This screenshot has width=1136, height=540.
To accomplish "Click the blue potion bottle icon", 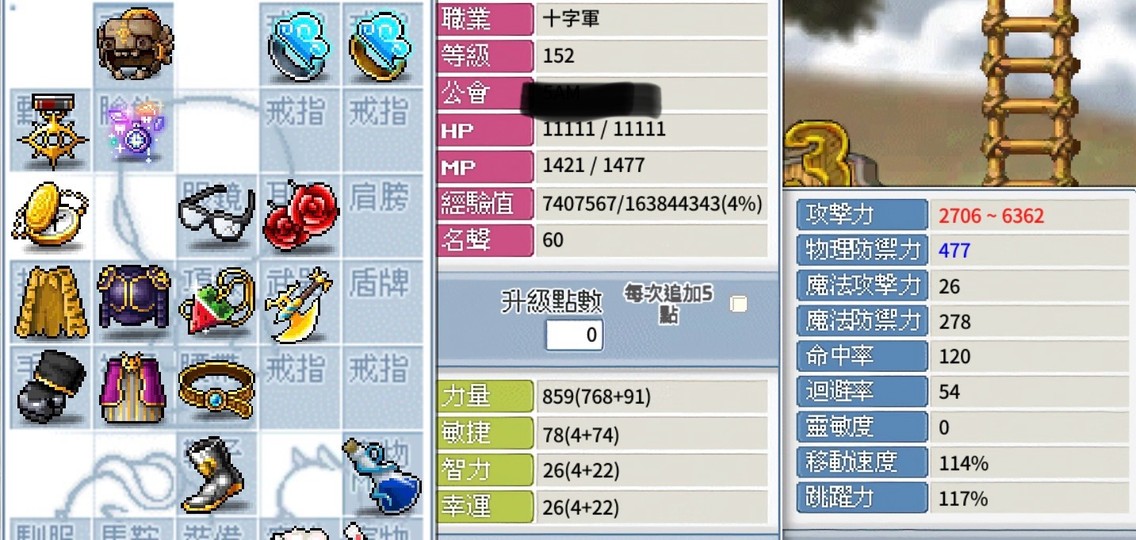I will point(382,475).
